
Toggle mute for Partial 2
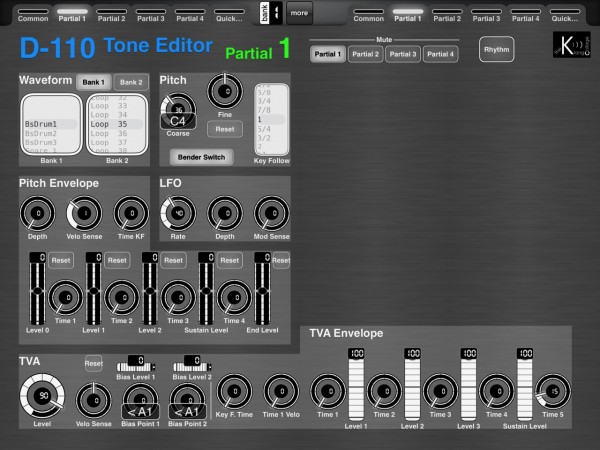click(x=365, y=54)
